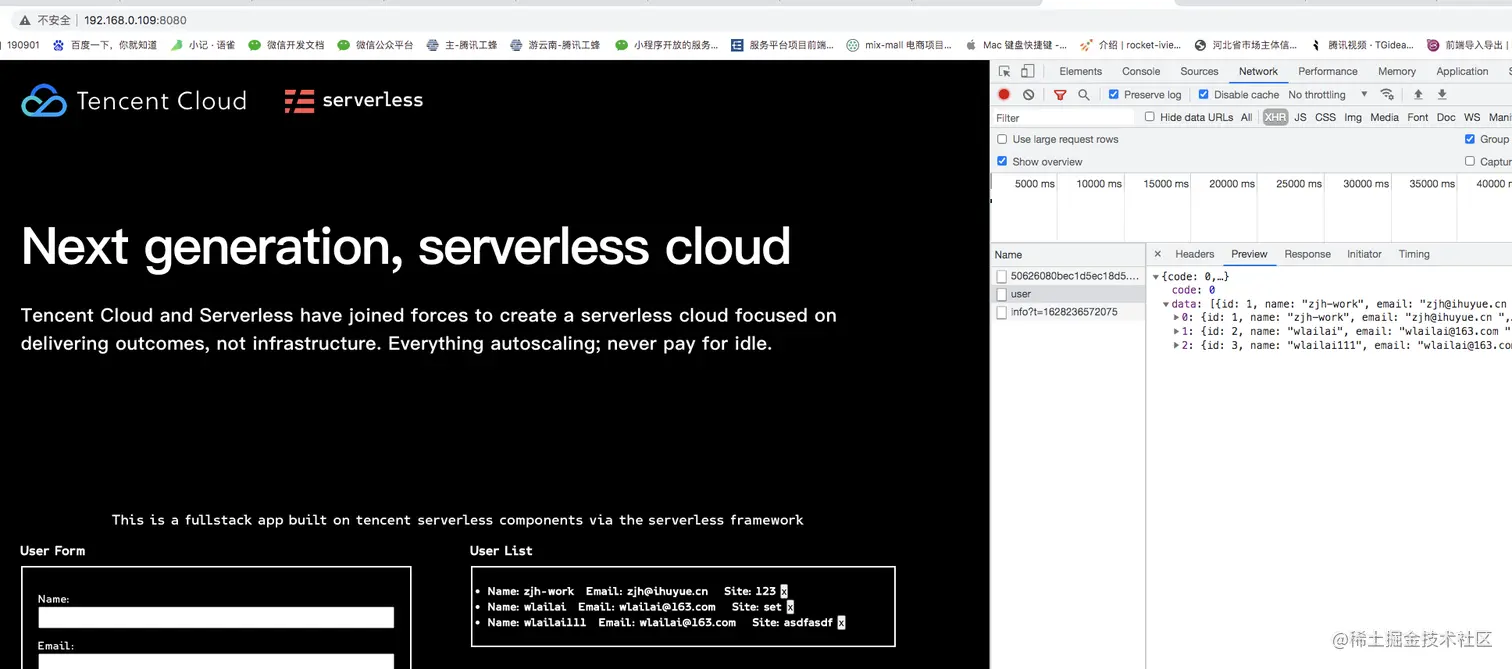Delete user zjh-work with its x
Screen dimensions: 1512x669
pos(784,592)
